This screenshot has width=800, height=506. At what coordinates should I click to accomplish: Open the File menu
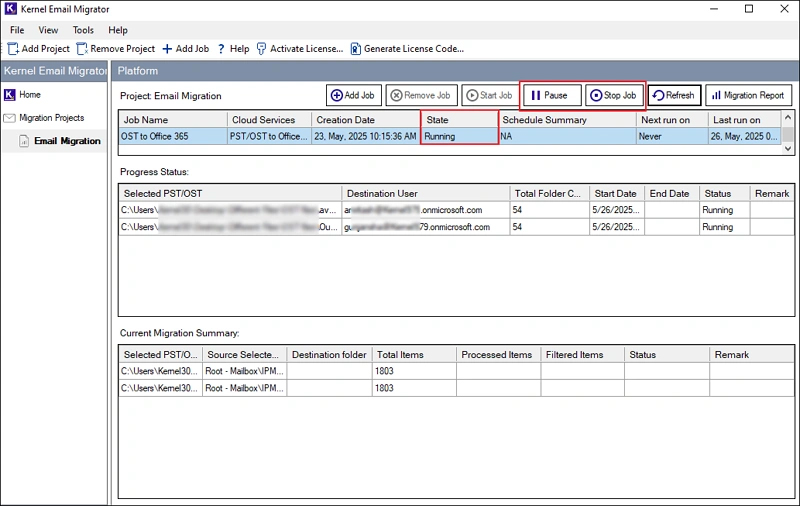pyautogui.click(x=17, y=30)
